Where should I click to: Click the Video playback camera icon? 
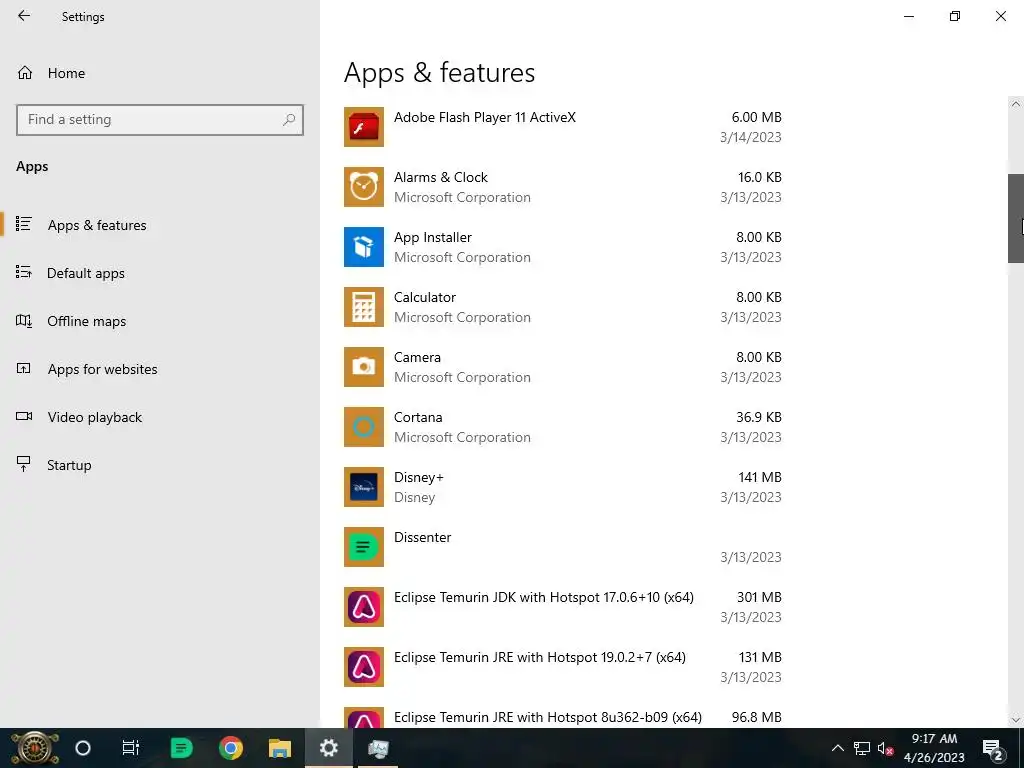(x=24, y=416)
